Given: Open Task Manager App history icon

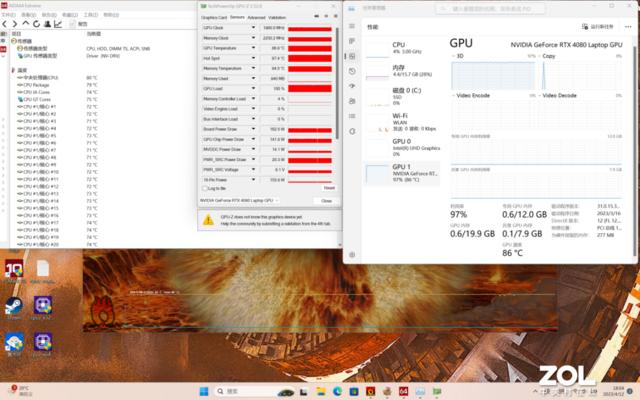Looking at the screenshot, I should [352, 71].
